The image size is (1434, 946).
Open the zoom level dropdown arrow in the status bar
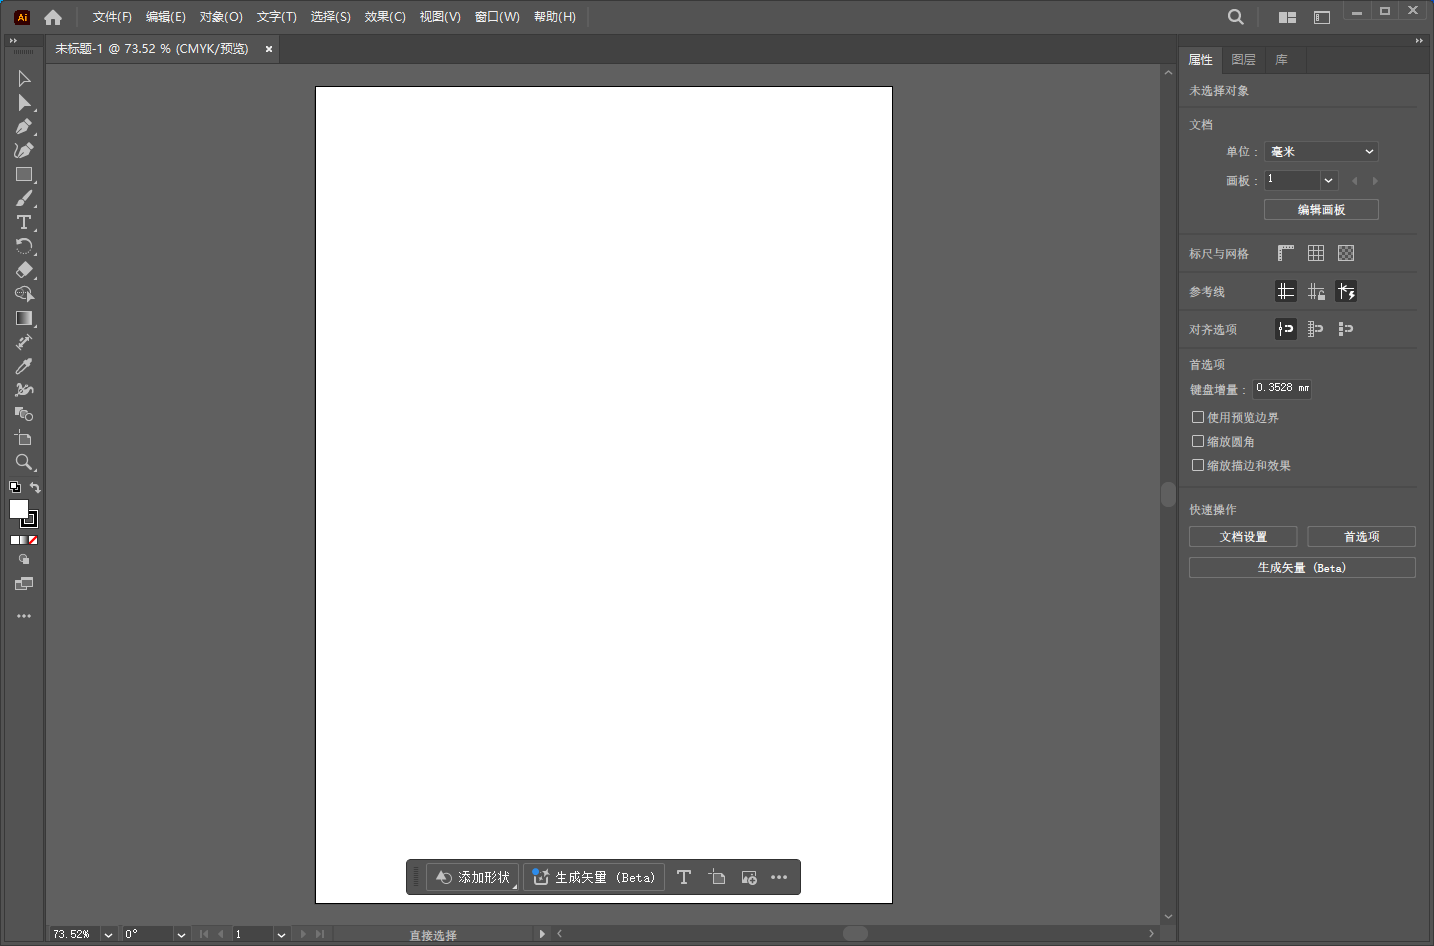(x=108, y=934)
